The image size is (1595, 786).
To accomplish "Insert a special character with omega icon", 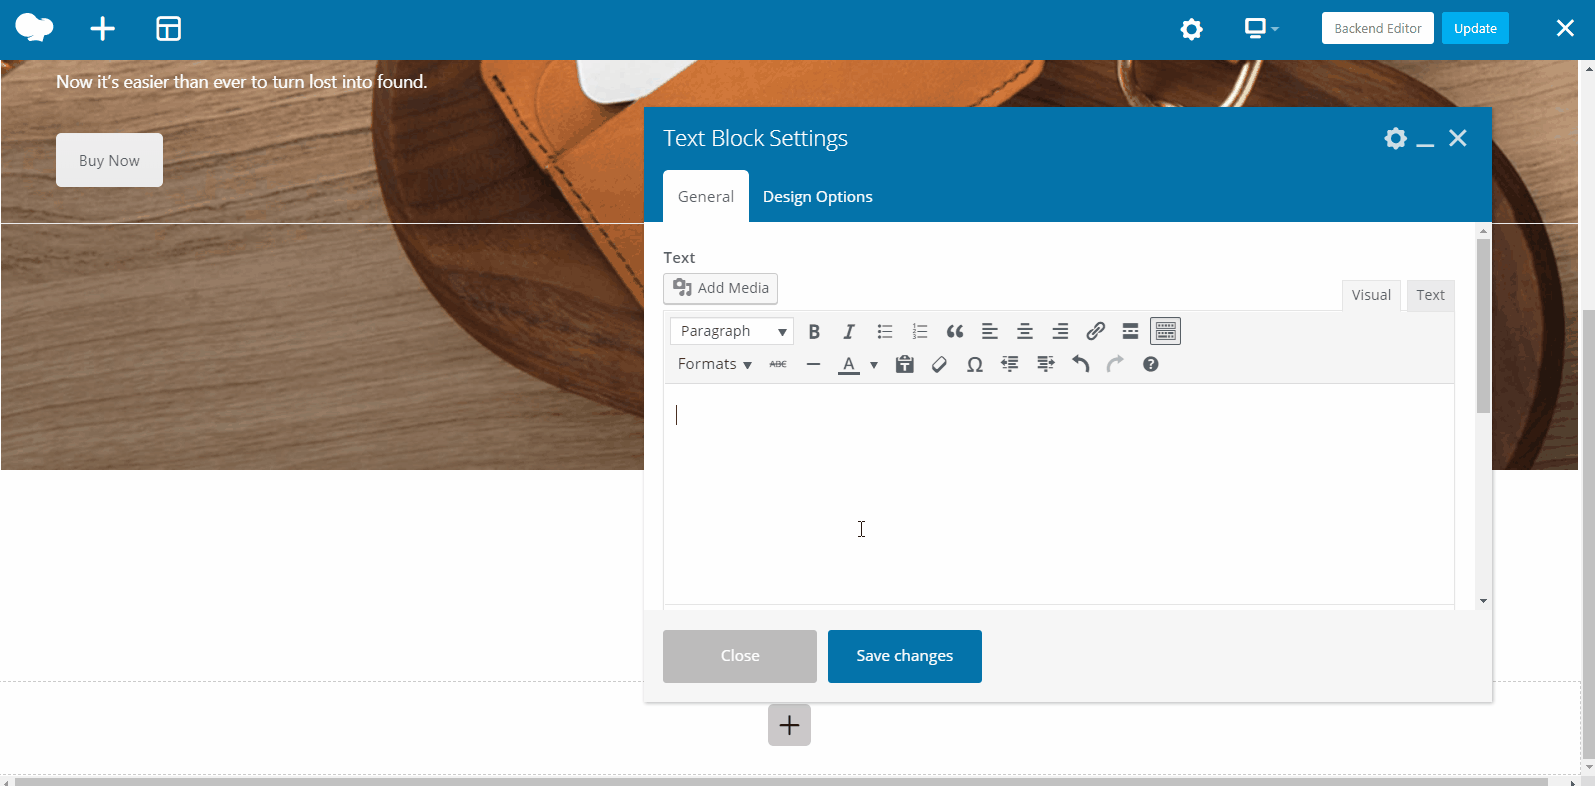I will (974, 365).
